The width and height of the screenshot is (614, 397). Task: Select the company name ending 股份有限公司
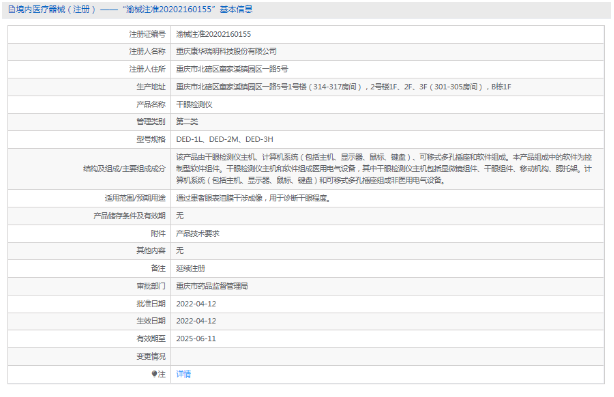(x=226, y=51)
